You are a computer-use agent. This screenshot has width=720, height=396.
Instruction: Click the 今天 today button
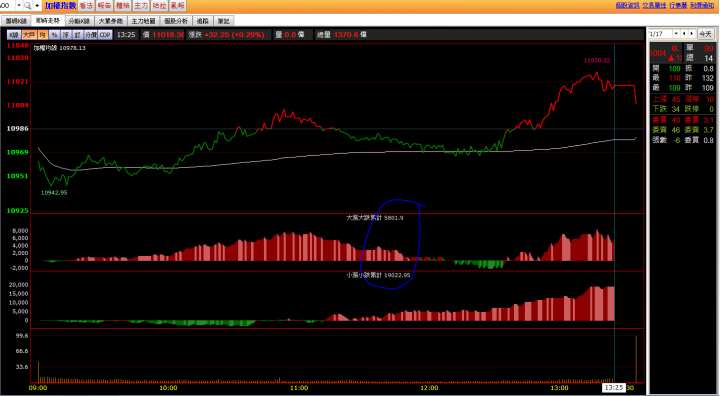coord(705,34)
